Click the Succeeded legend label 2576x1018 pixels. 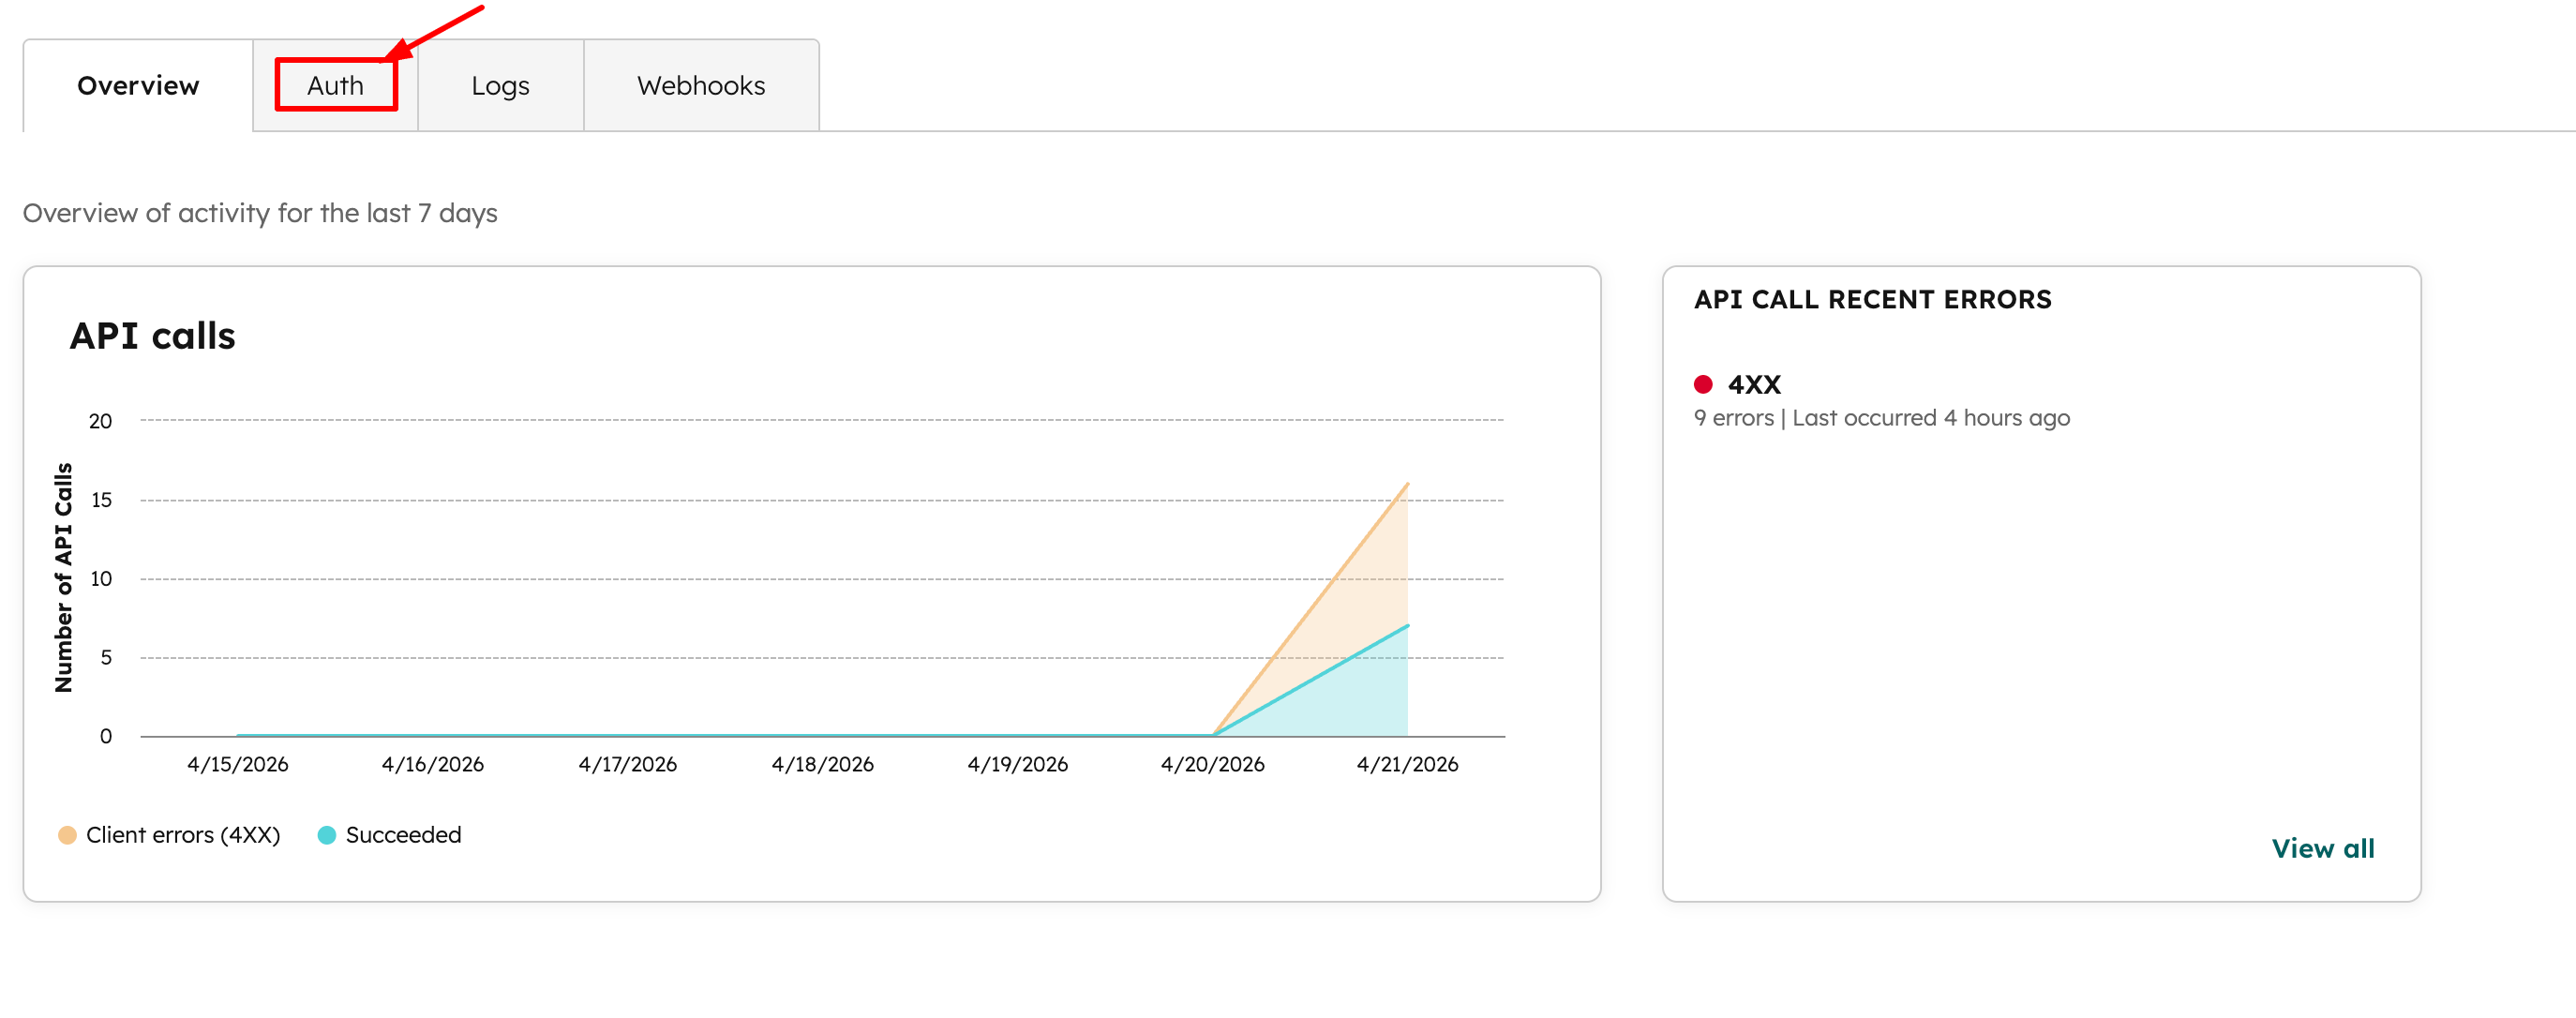pos(403,835)
